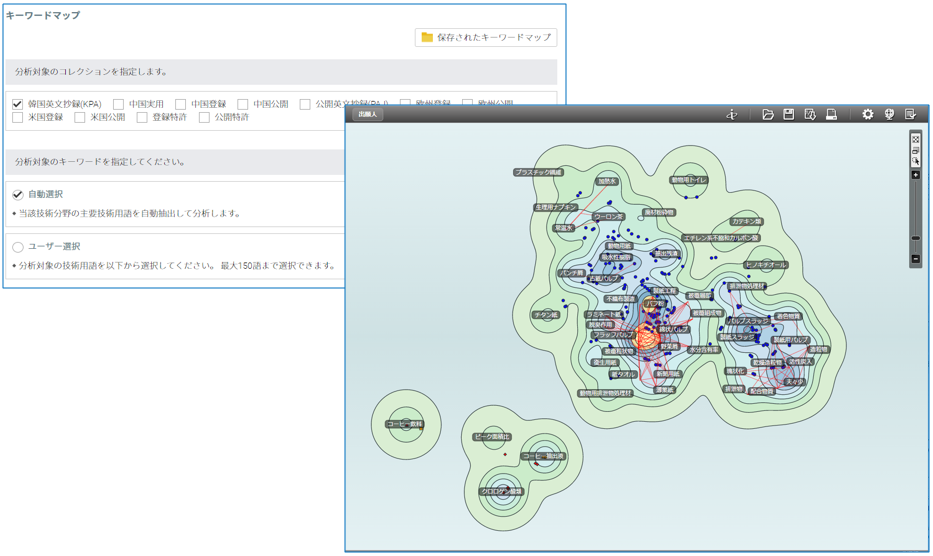933x556 pixels.
Task: Click the zoom slider handle
Action: point(915,238)
